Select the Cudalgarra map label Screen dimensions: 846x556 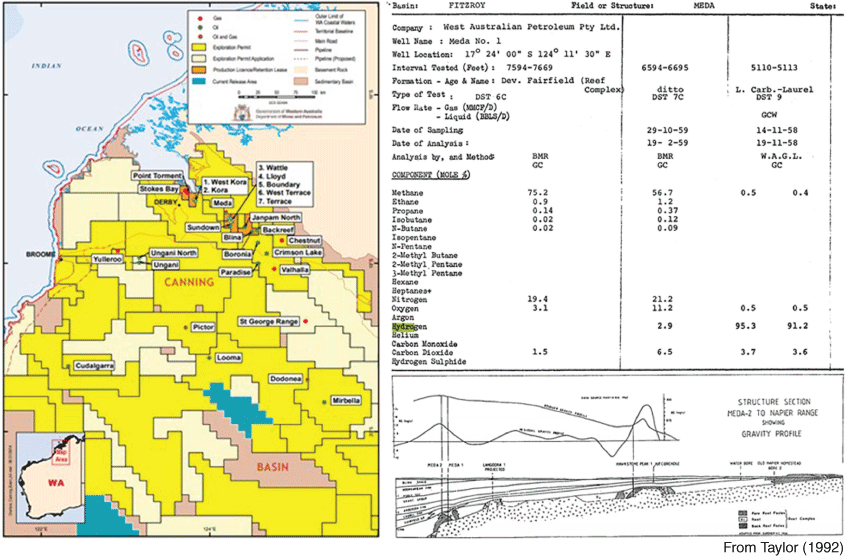94,365
